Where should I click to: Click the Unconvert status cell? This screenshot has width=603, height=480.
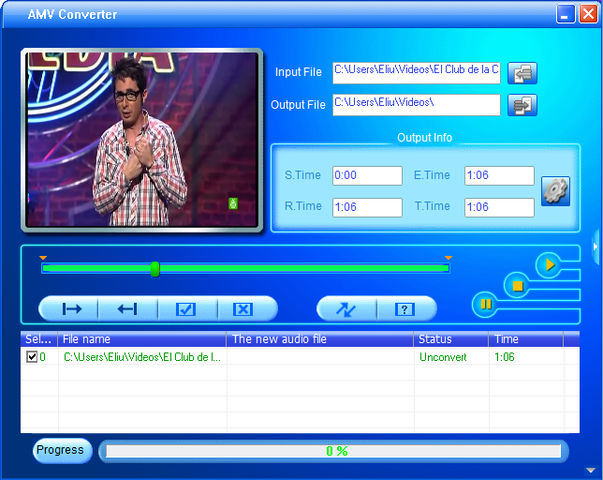point(443,357)
